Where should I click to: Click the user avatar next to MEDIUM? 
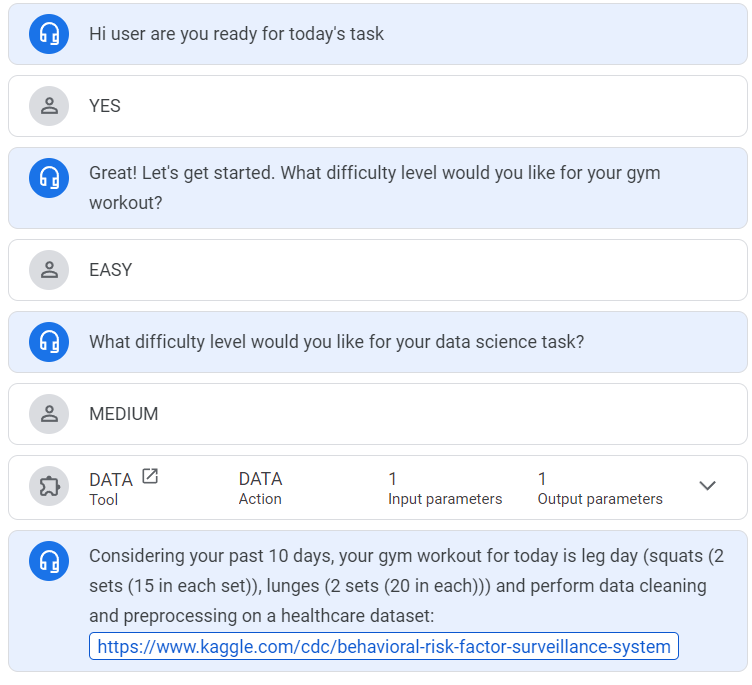point(48,414)
